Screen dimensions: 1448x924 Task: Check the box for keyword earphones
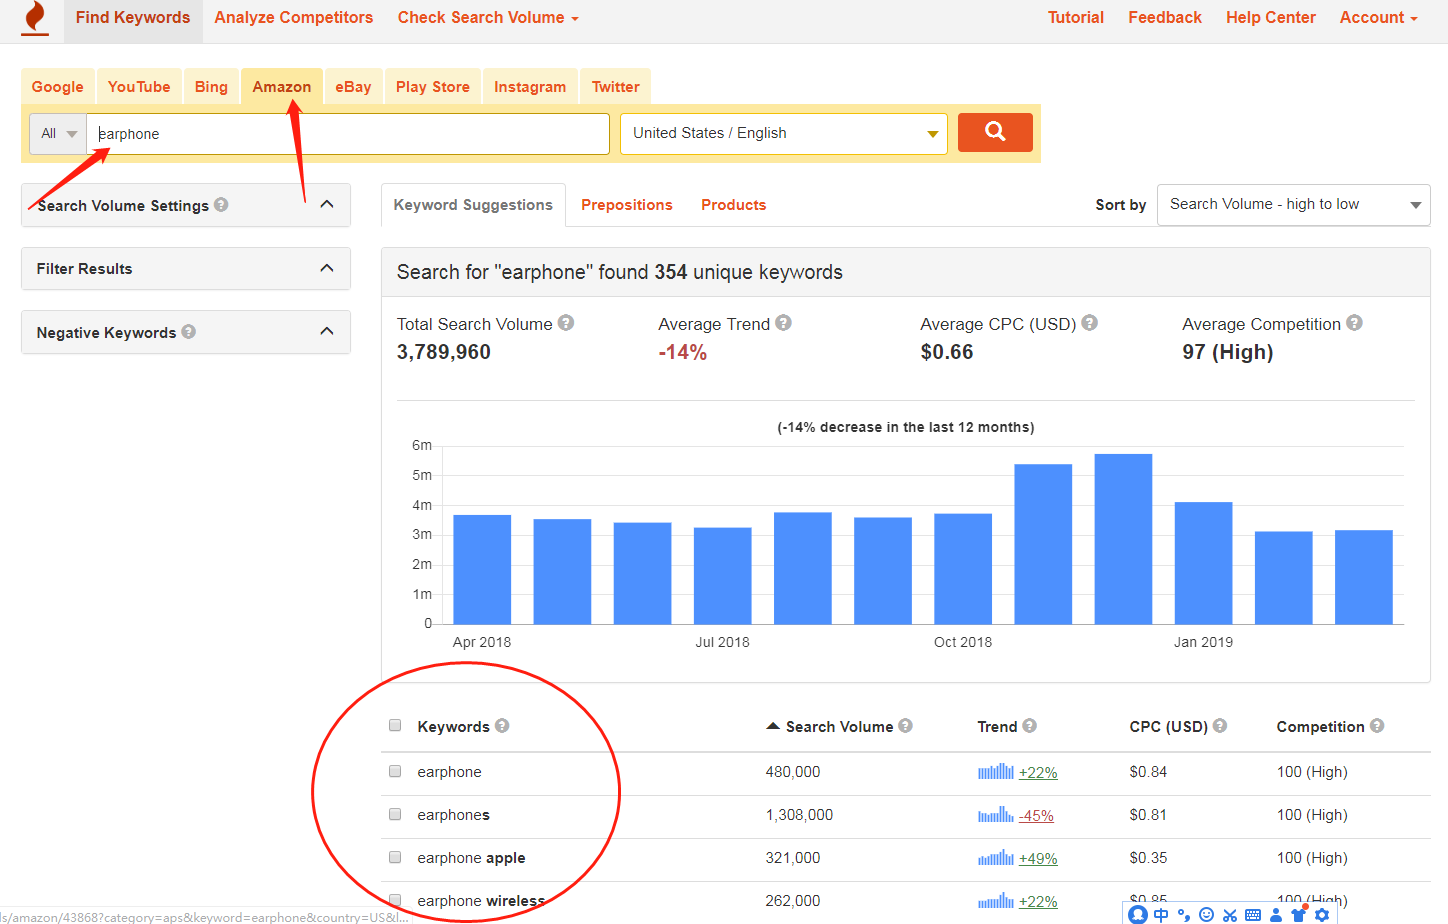395,814
